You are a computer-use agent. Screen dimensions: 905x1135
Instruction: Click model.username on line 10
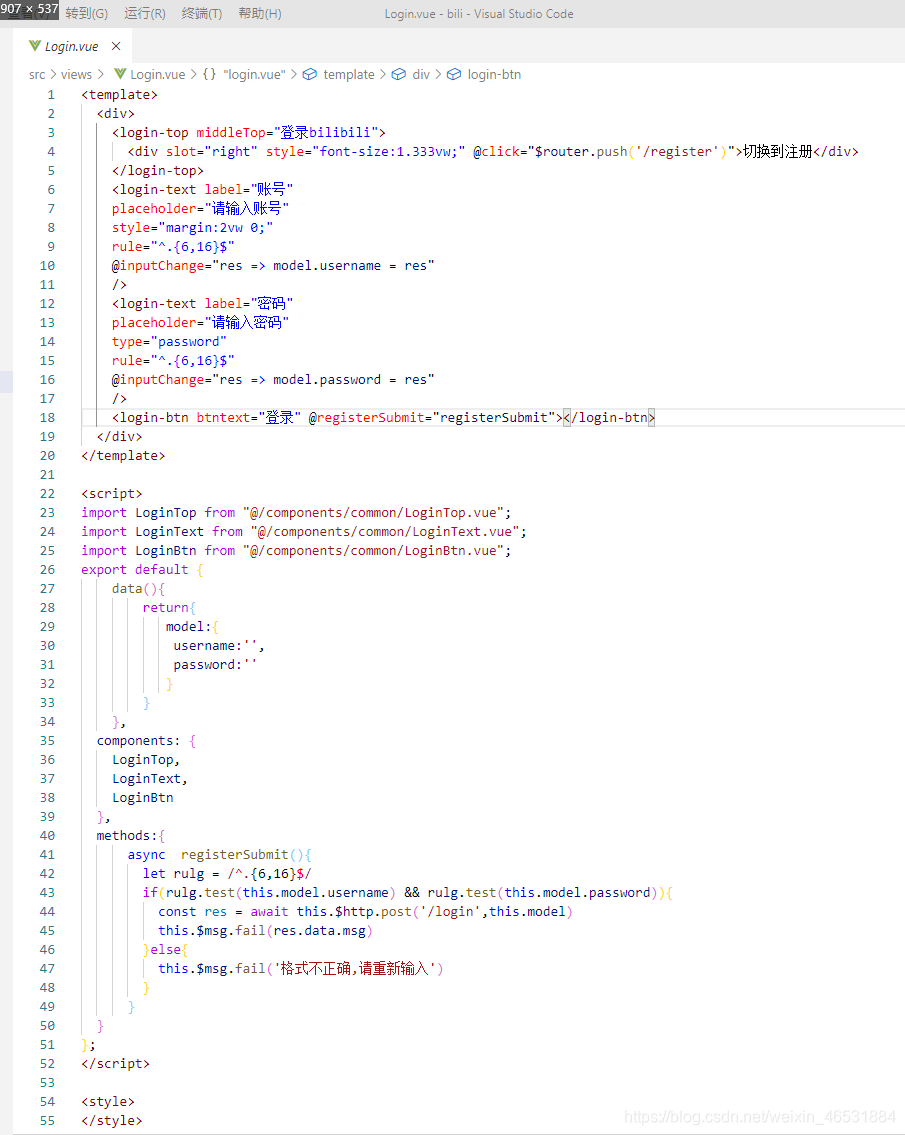[x=327, y=266]
